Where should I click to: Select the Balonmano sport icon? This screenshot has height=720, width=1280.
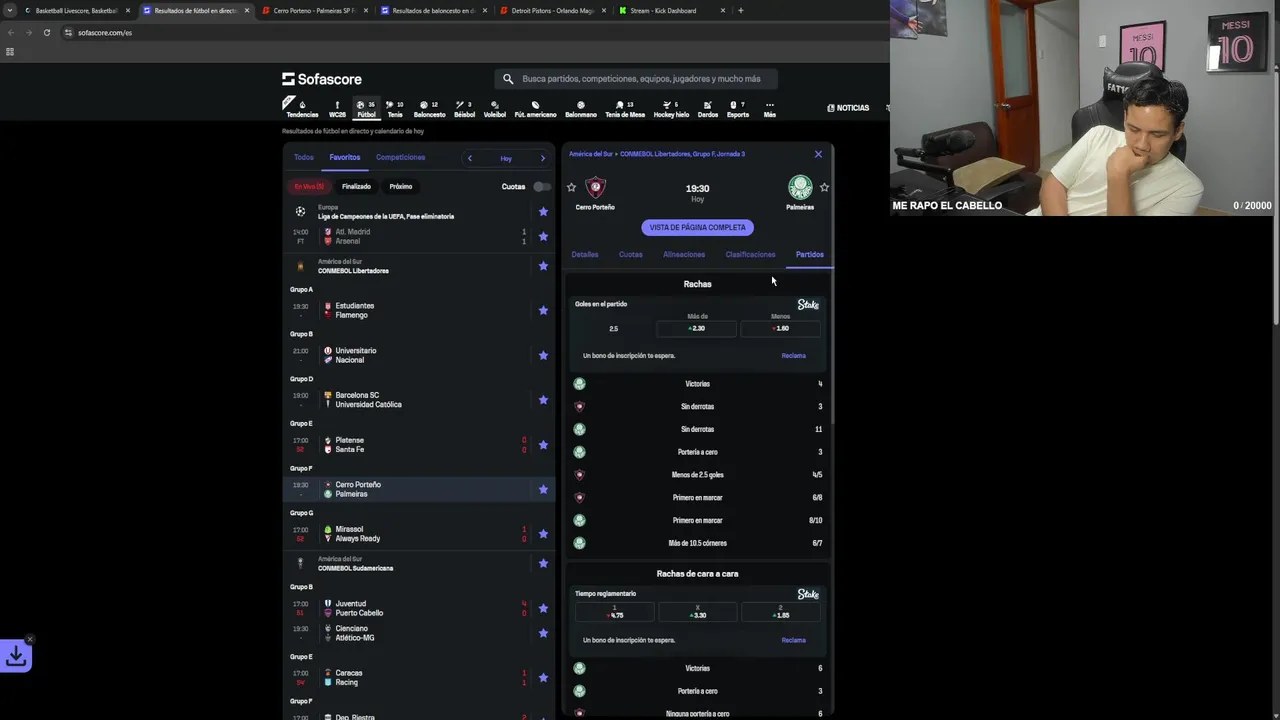(x=580, y=109)
